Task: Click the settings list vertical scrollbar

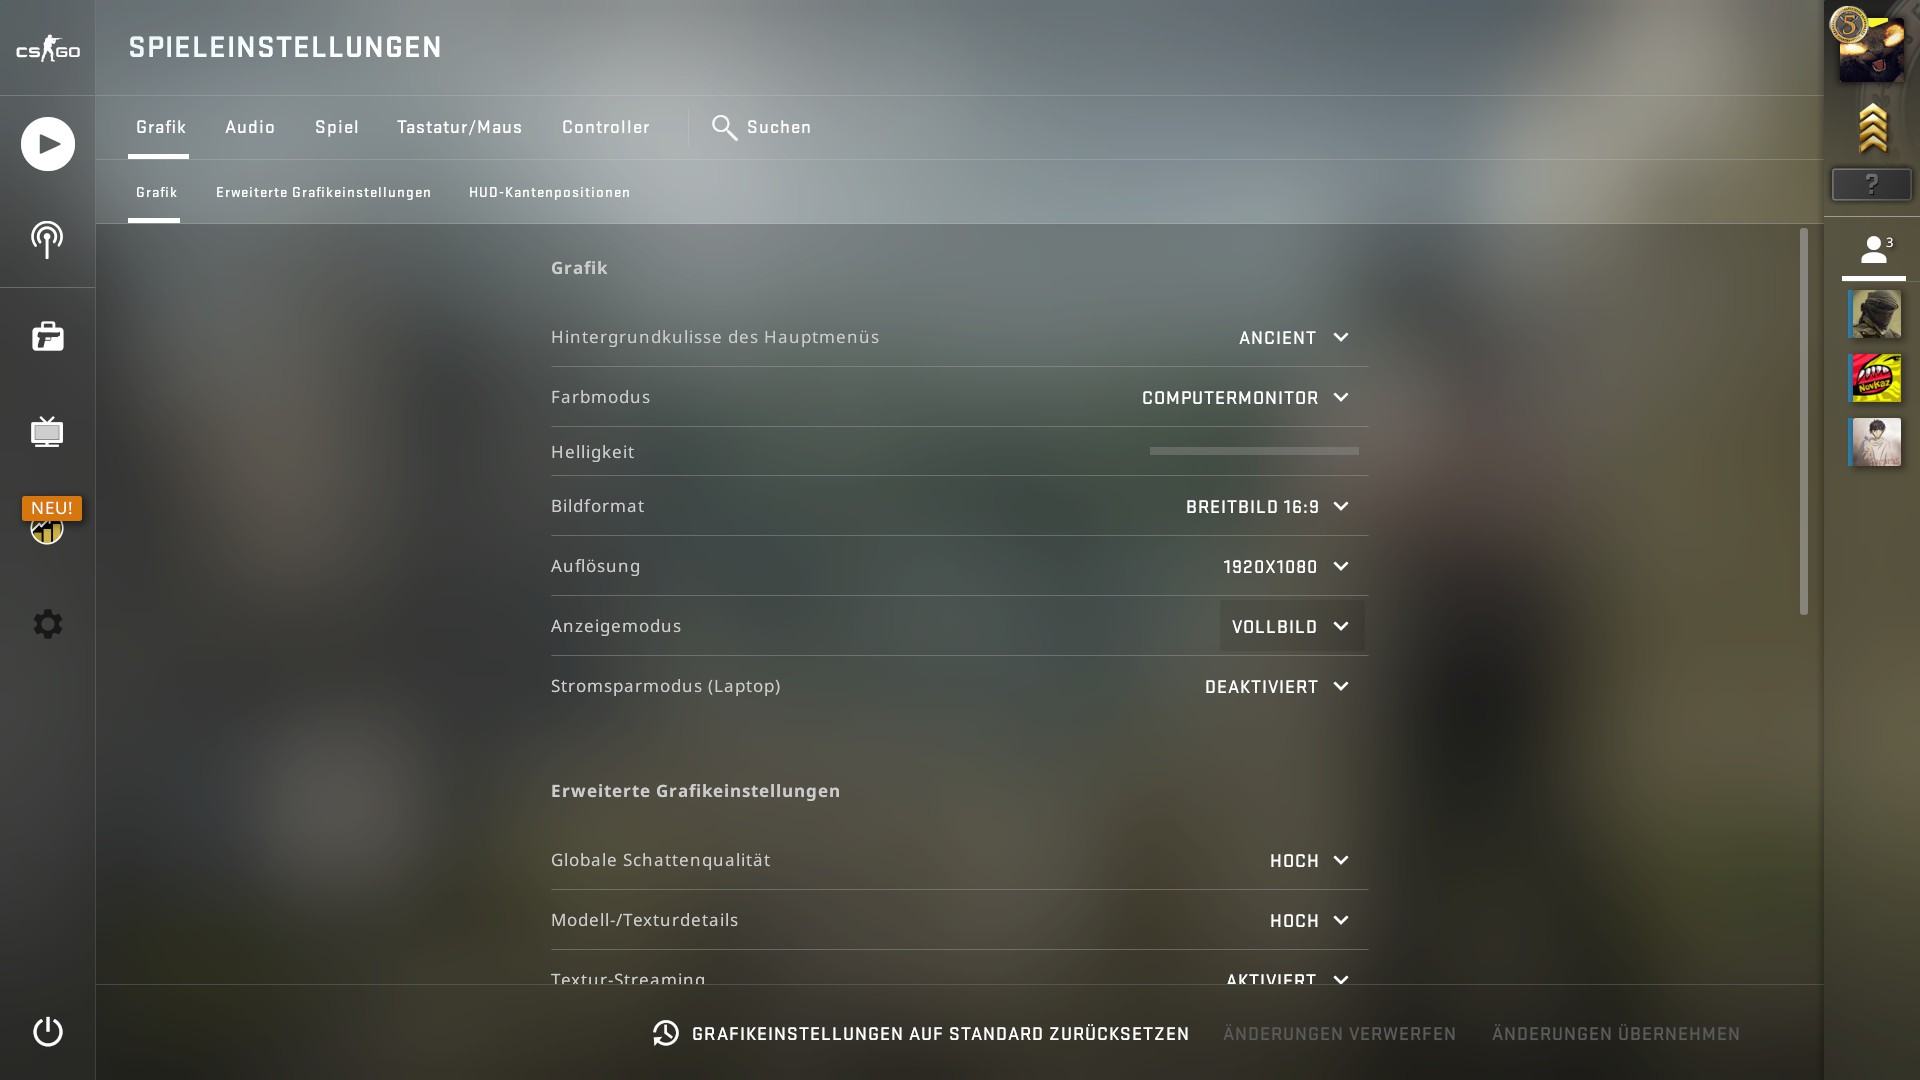Action: tap(1804, 421)
